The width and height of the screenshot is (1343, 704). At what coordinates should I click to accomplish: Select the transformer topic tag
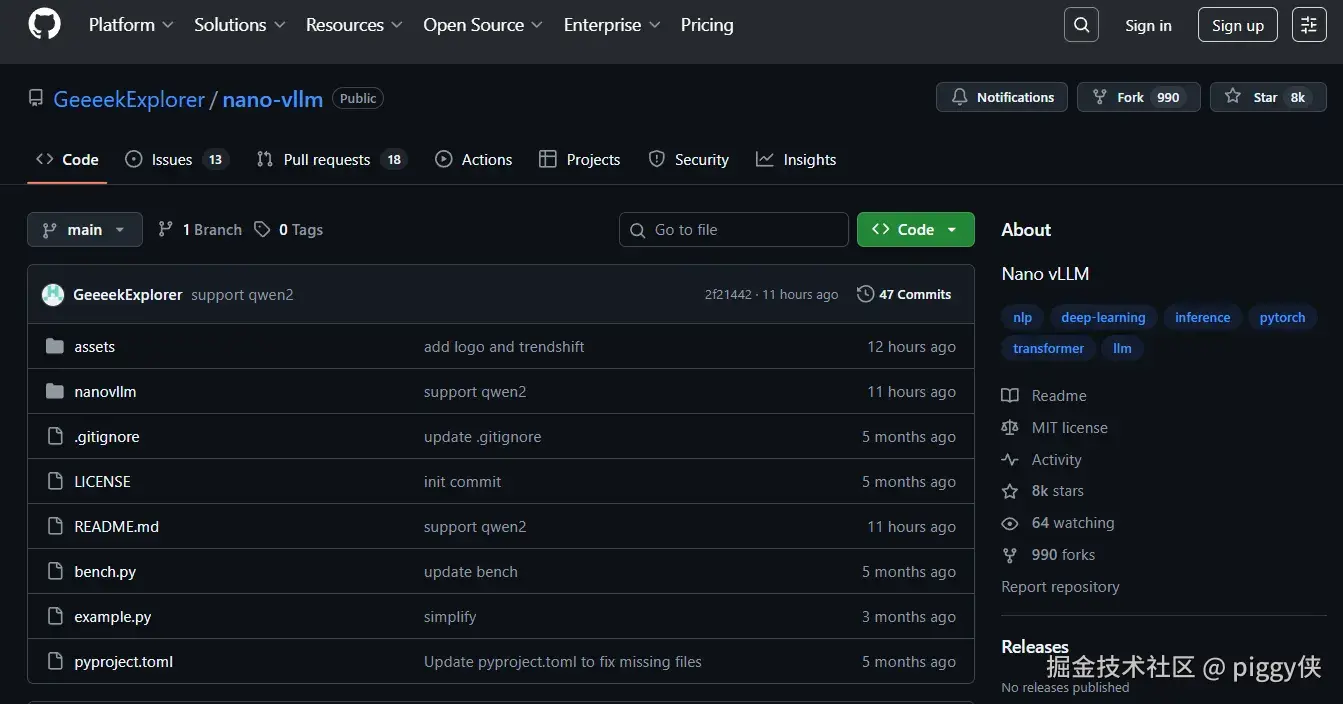click(x=1048, y=349)
